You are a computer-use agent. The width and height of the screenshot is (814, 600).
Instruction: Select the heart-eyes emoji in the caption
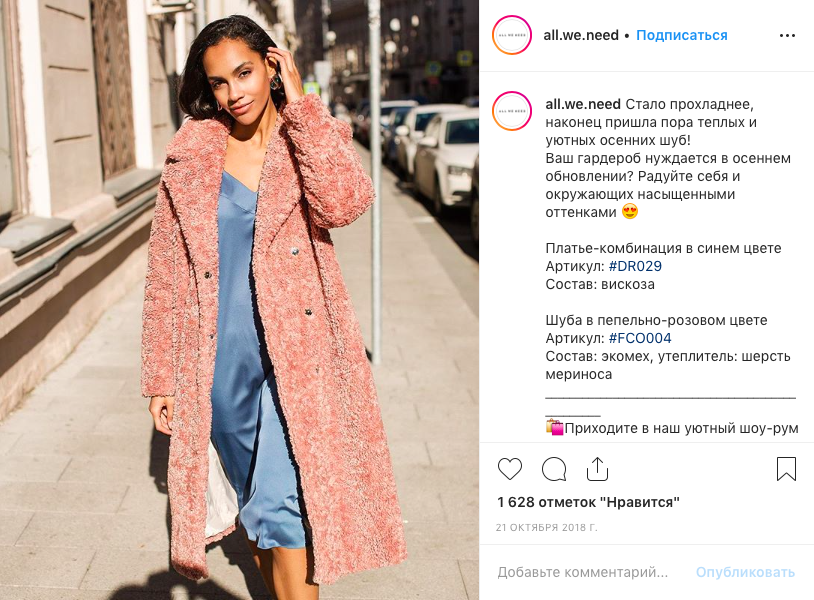coord(630,212)
